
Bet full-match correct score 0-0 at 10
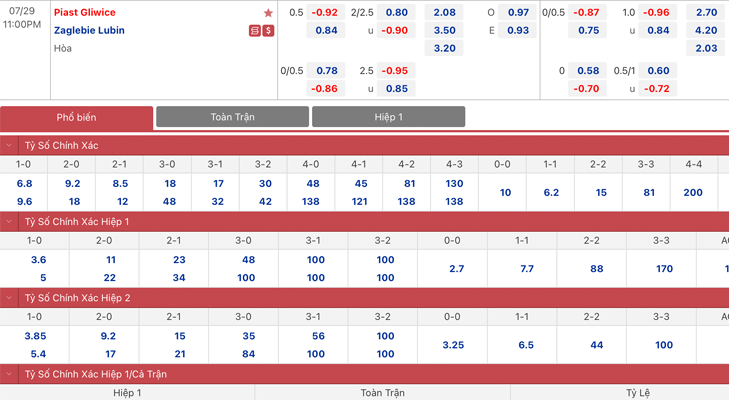click(x=505, y=193)
